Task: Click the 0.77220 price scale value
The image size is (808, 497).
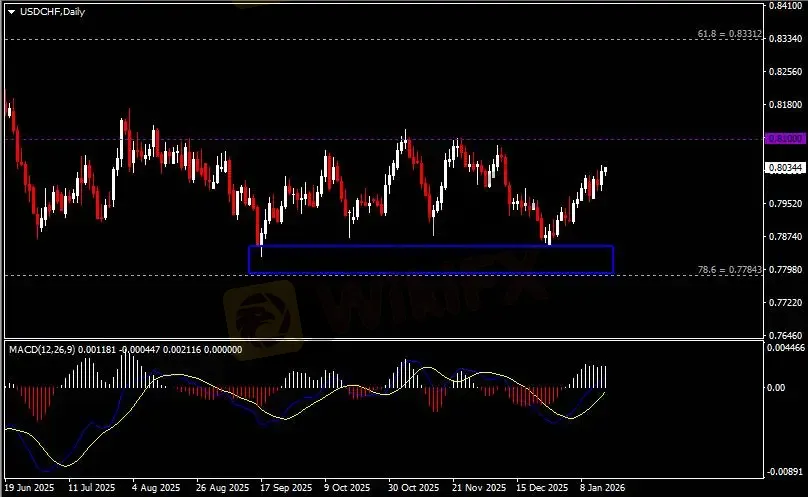Action: pyautogui.click(x=785, y=303)
